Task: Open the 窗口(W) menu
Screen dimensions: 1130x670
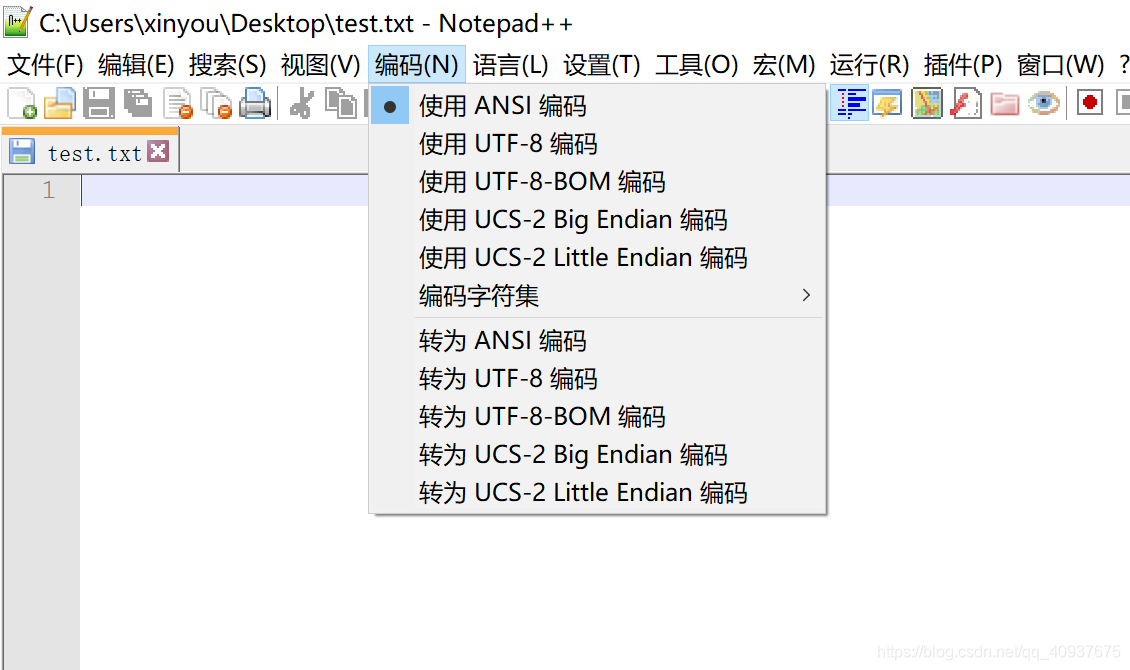Action: [1060, 65]
